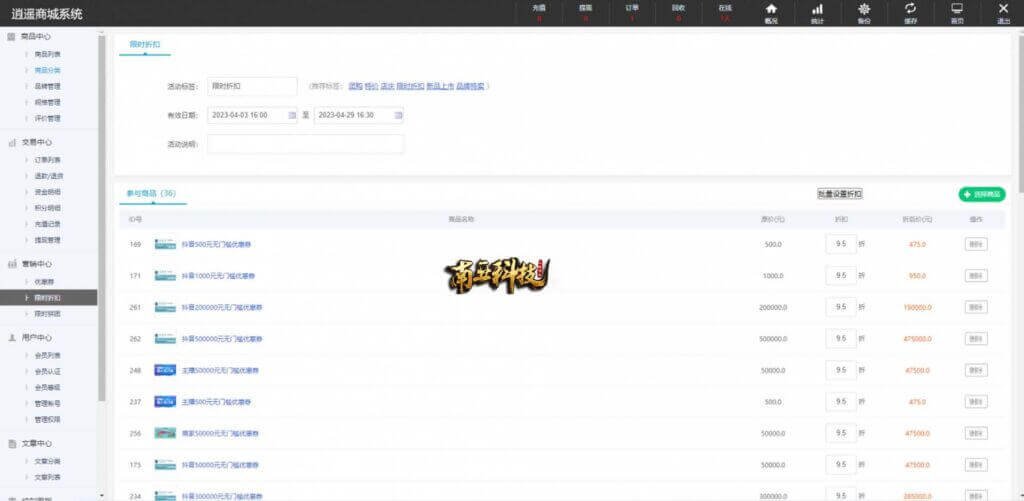1024x501 pixels.
Task: Expand the 商品中心 sidebar section
Action: tap(37, 37)
